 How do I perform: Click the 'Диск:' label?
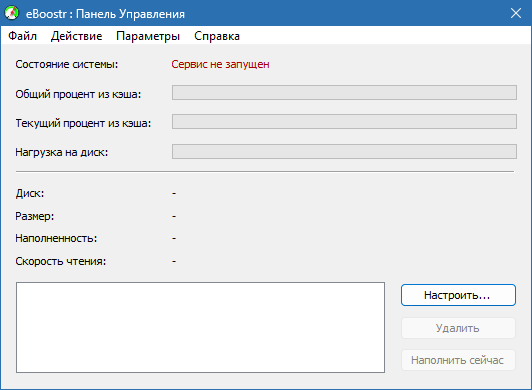coord(30,193)
